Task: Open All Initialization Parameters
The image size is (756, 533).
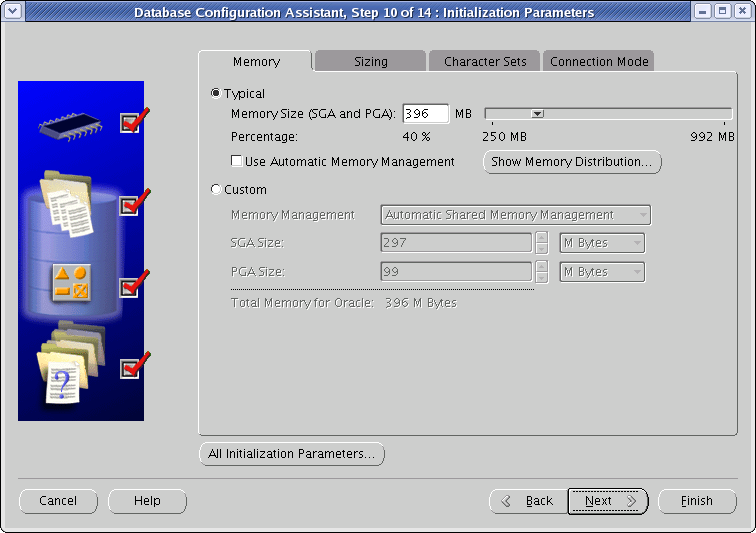Action: 292,454
